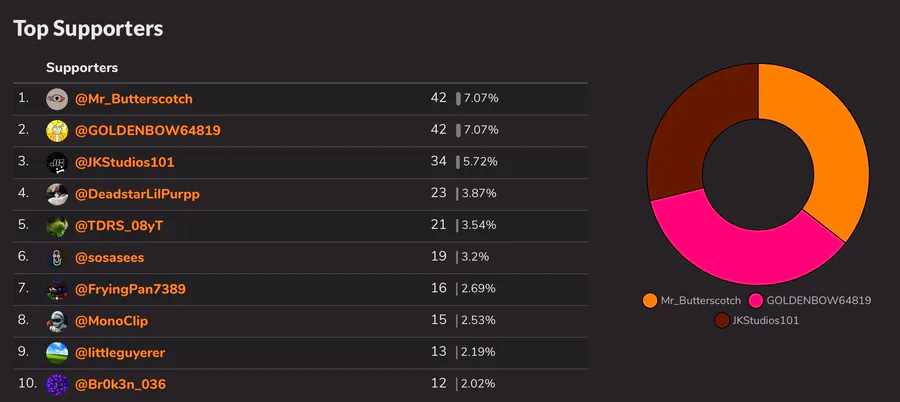
Task: Open the @Mr_Butterscotch profile link
Action: pos(134,99)
